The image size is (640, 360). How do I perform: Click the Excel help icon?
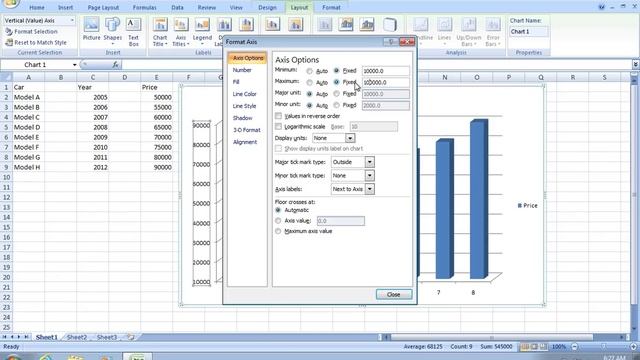coord(602,7)
